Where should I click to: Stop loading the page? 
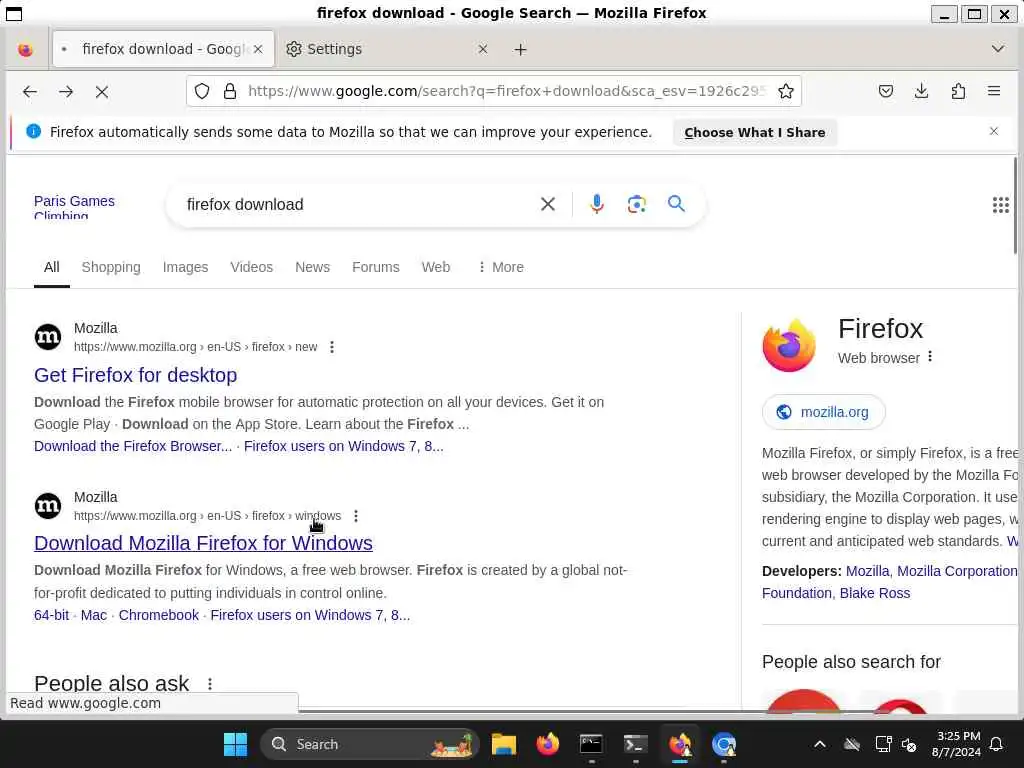tap(102, 91)
